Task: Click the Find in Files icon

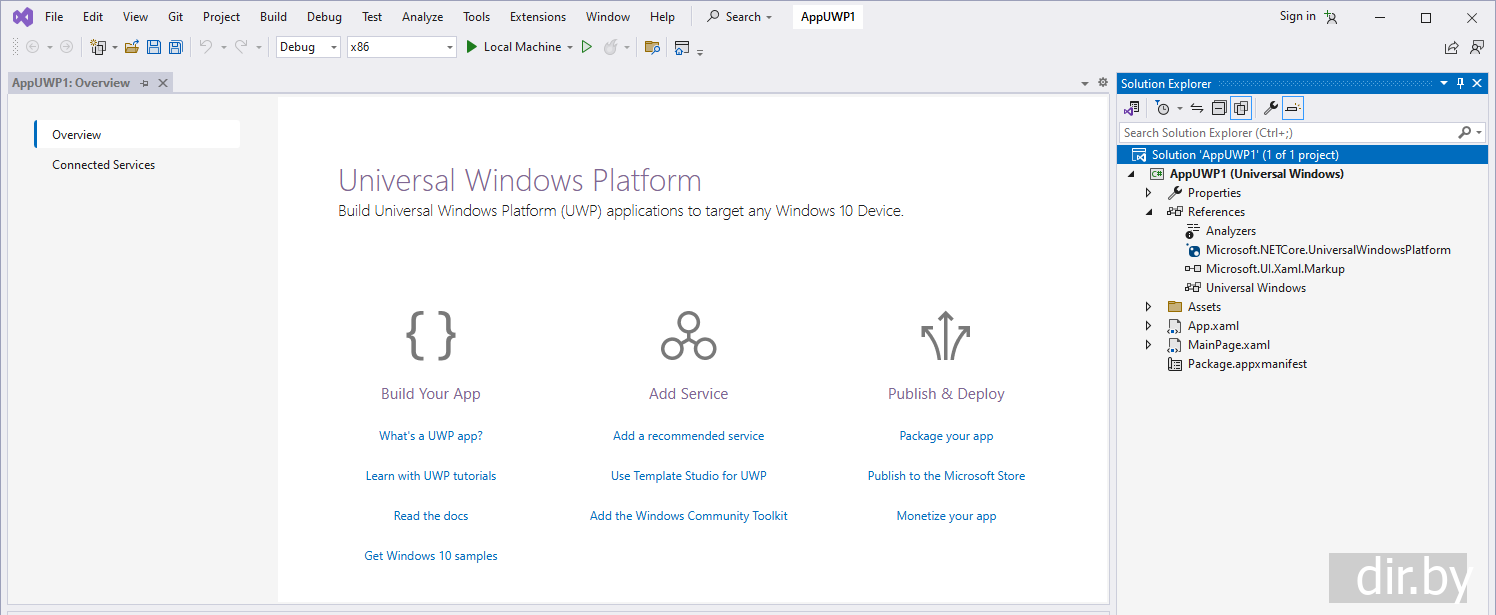Action: (652, 47)
